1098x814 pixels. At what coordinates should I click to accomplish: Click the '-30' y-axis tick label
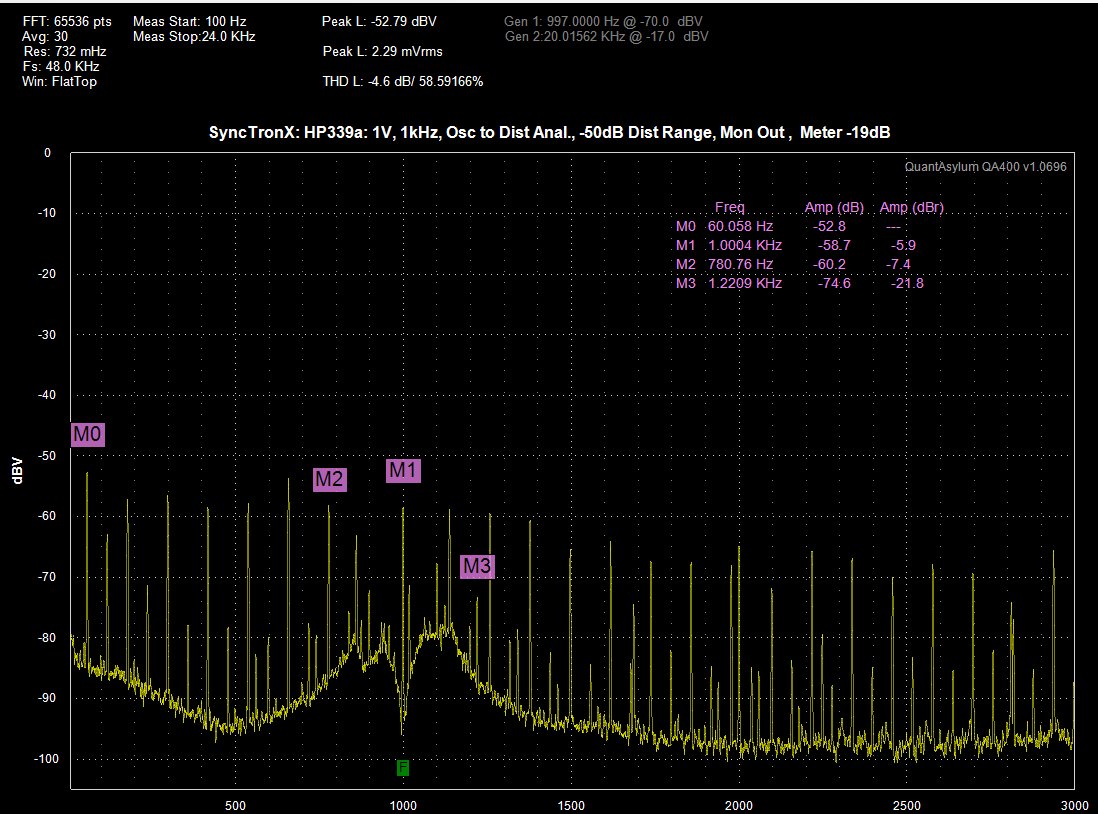coord(47,335)
